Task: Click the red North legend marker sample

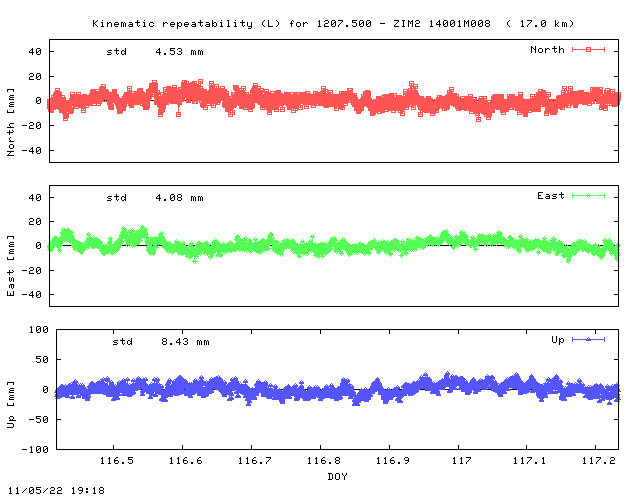Action: pyautogui.click(x=588, y=50)
